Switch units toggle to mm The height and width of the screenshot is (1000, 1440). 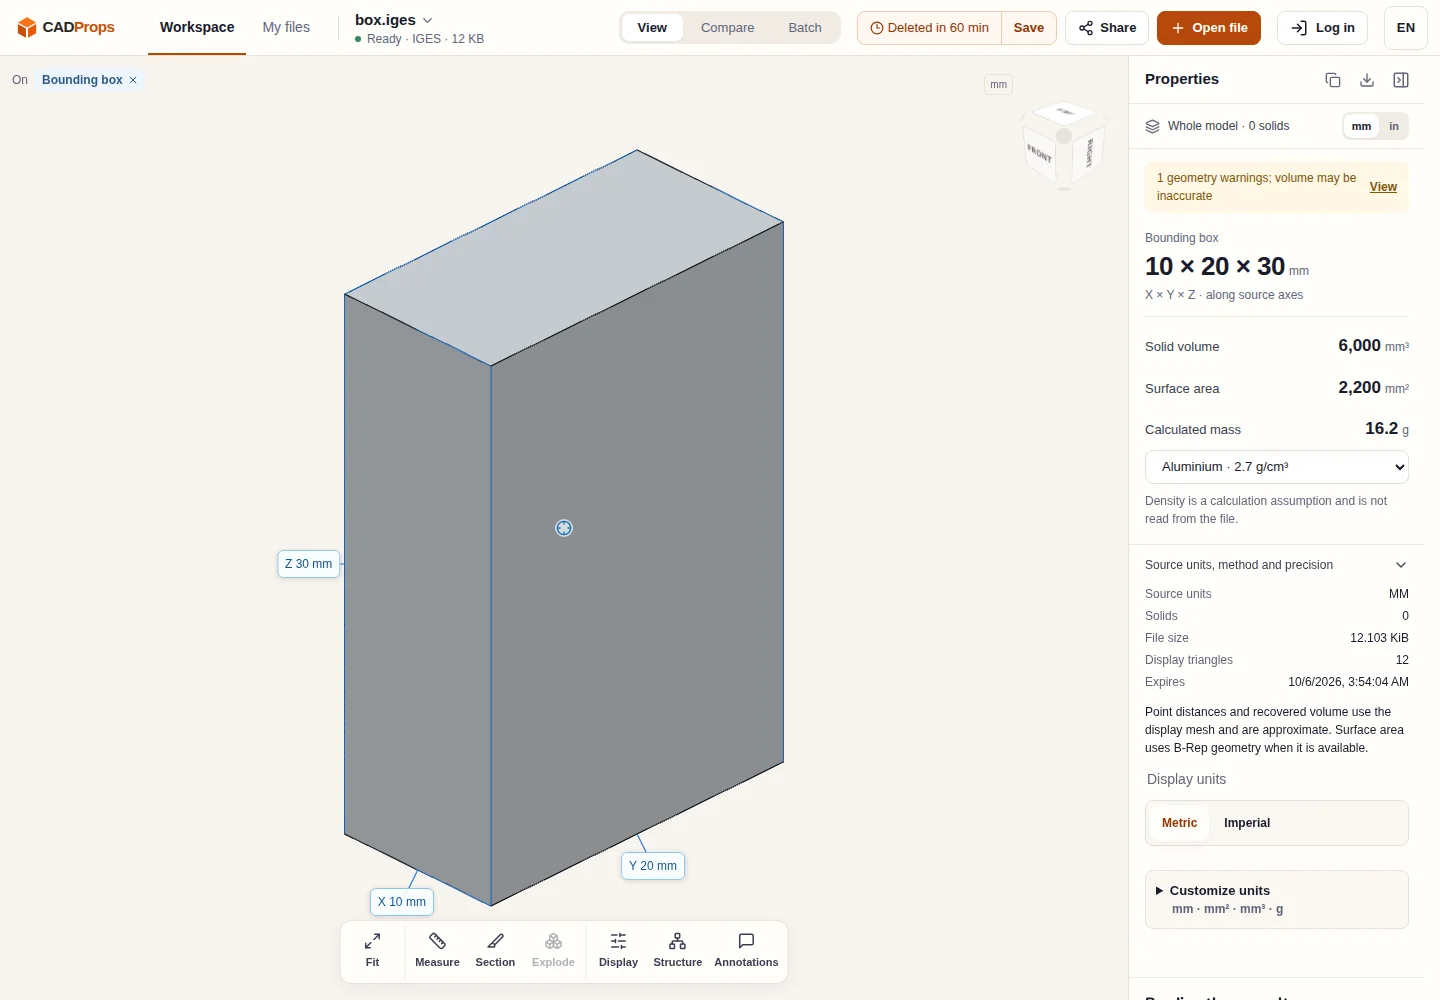(x=1361, y=126)
